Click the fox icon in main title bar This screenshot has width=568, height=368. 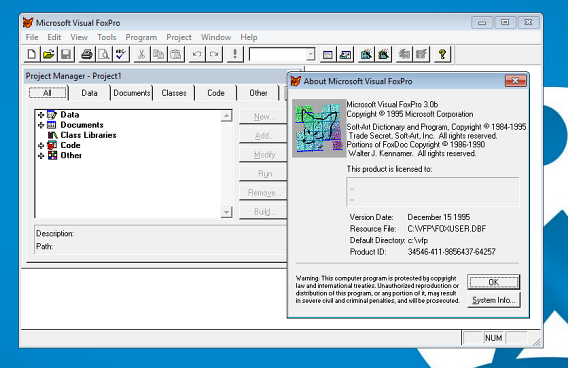[28, 22]
